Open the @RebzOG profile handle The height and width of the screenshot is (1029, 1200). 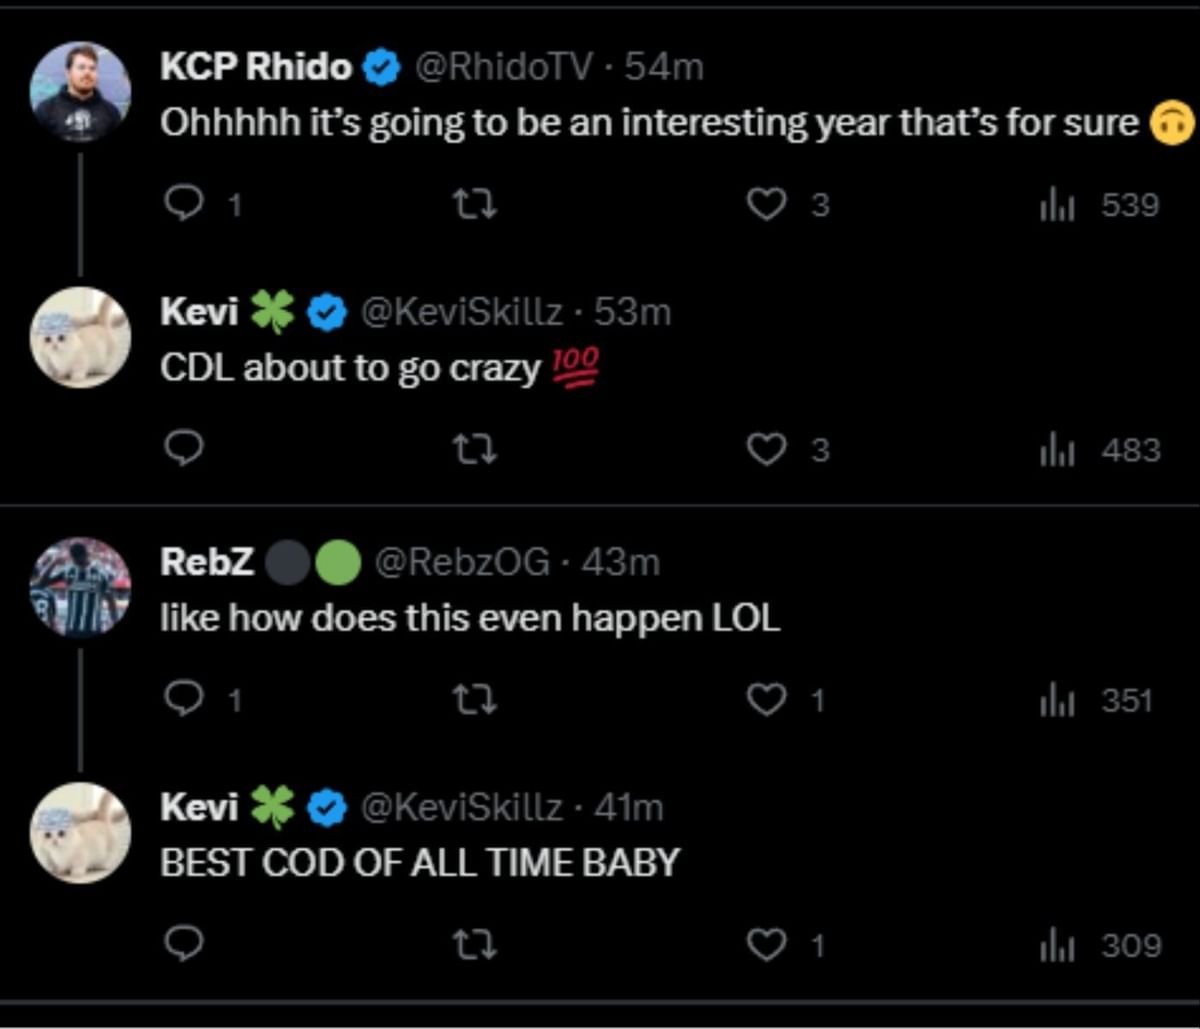(461, 563)
